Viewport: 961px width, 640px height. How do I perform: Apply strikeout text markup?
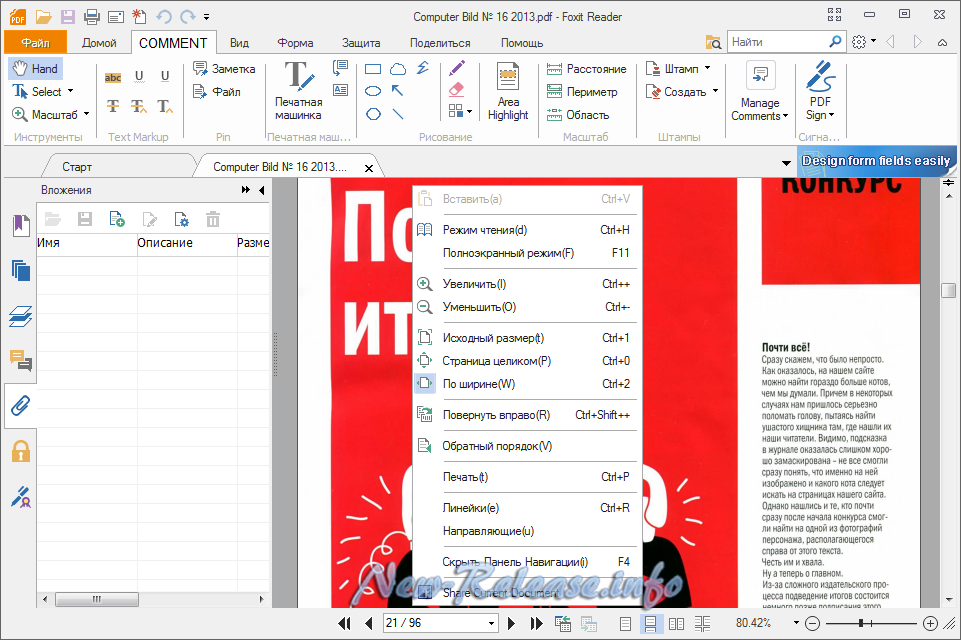tap(113, 106)
